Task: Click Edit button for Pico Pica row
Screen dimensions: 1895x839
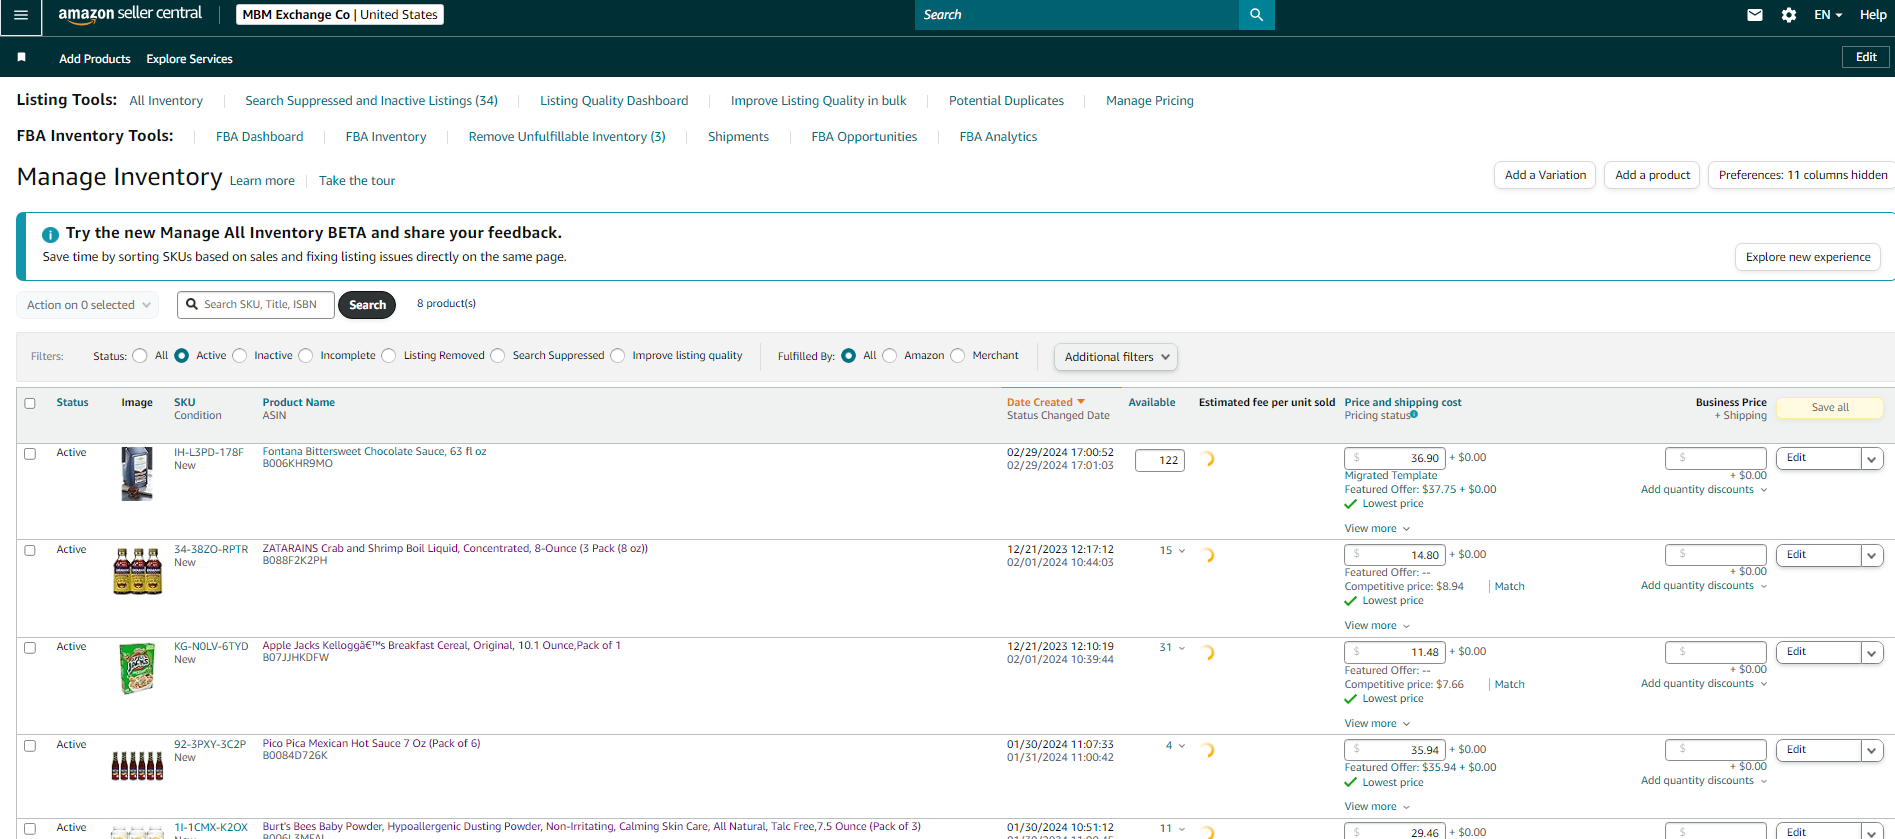Action: tap(1818, 750)
